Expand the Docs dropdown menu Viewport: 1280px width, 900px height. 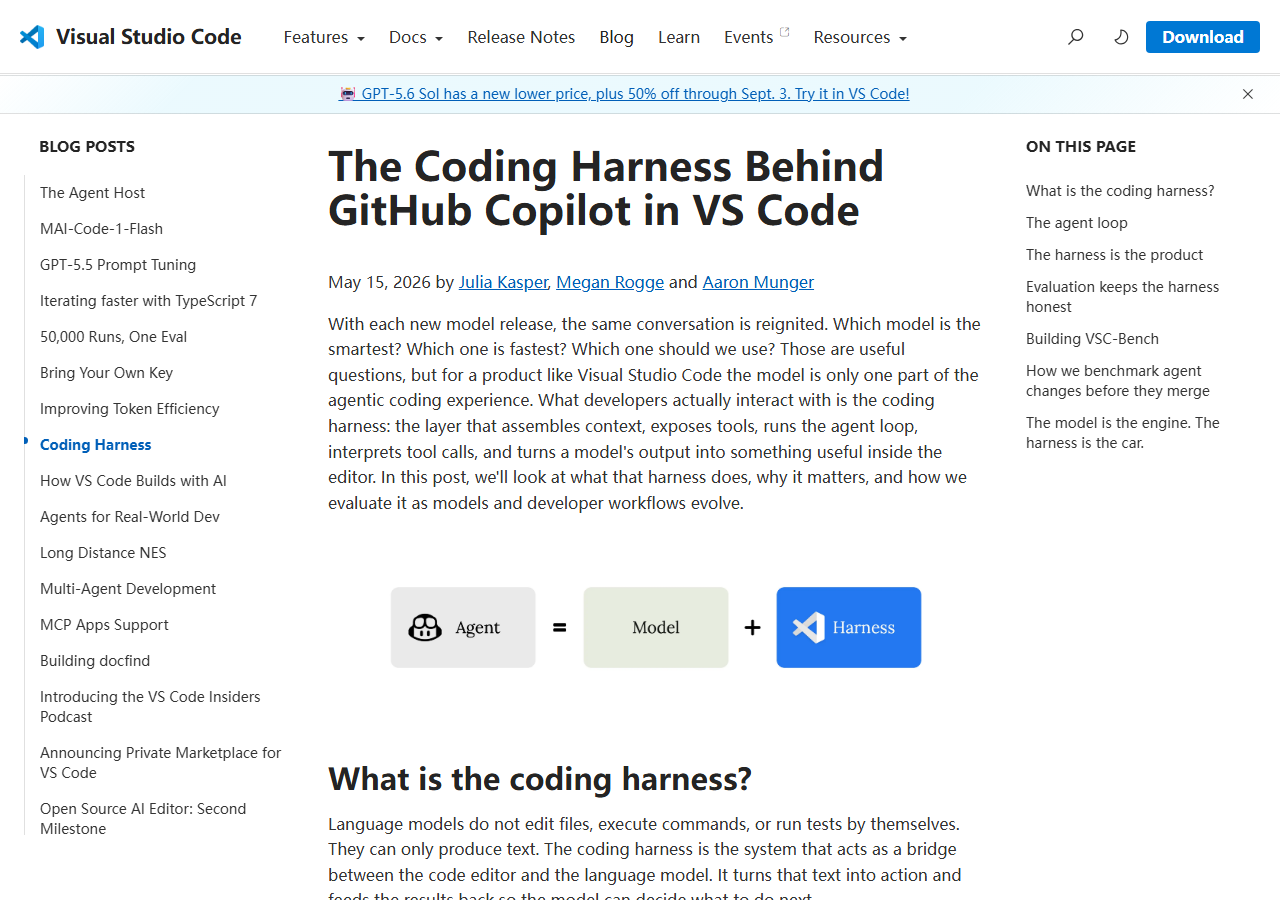[x=416, y=37]
